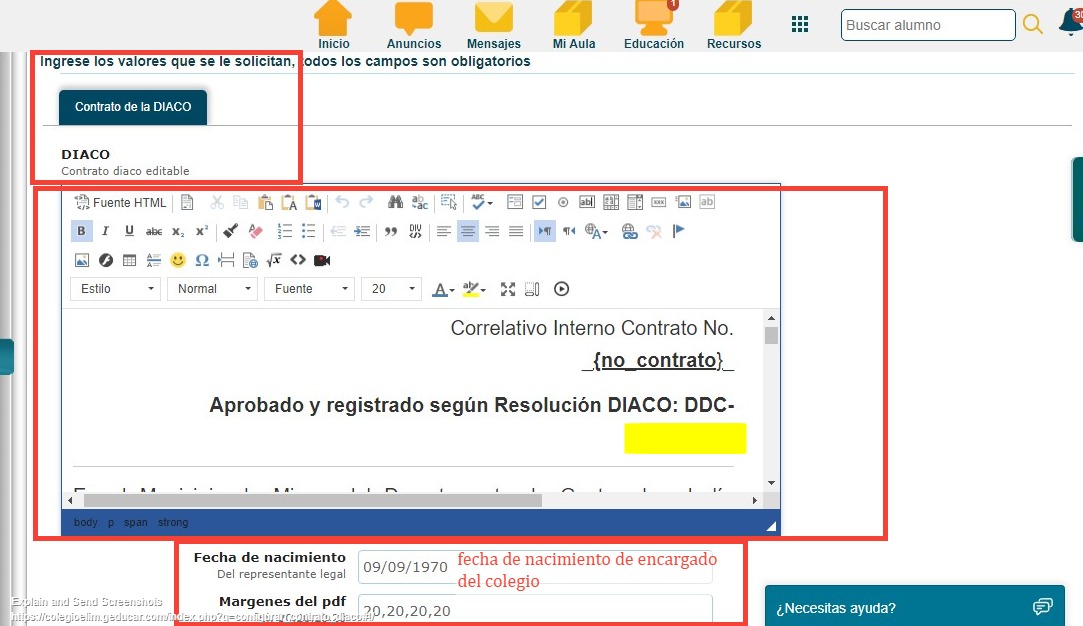Image resolution: width=1083 pixels, height=626 pixels.
Task: Click the Insert Link icon
Action: click(629, 231)
